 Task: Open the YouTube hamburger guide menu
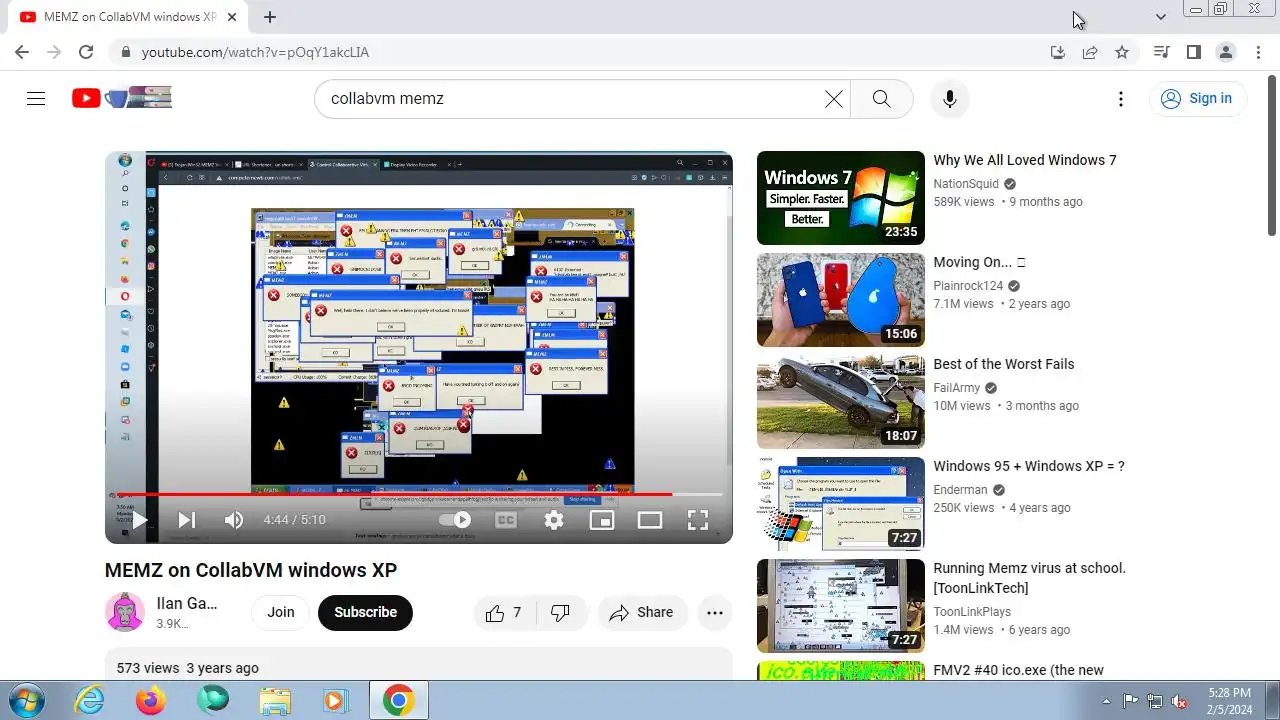point(36,98)
